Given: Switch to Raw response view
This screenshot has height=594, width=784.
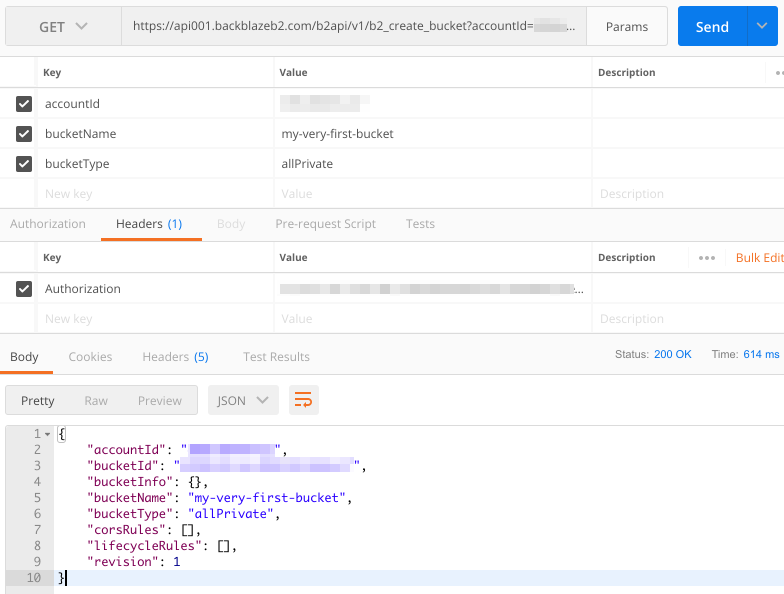Looking at the screenshot, I should coord(96,400).
